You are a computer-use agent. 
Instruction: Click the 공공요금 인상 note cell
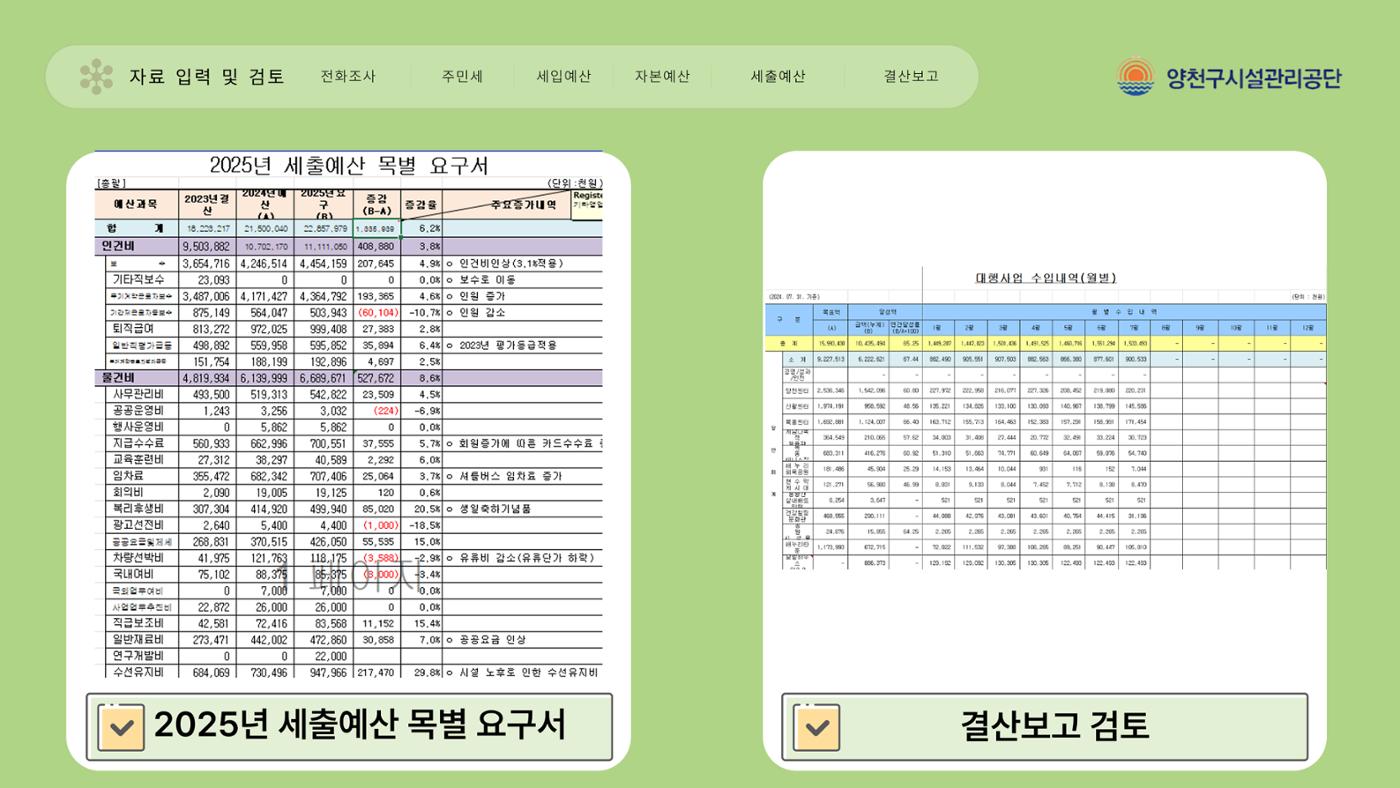pos(494,639)
